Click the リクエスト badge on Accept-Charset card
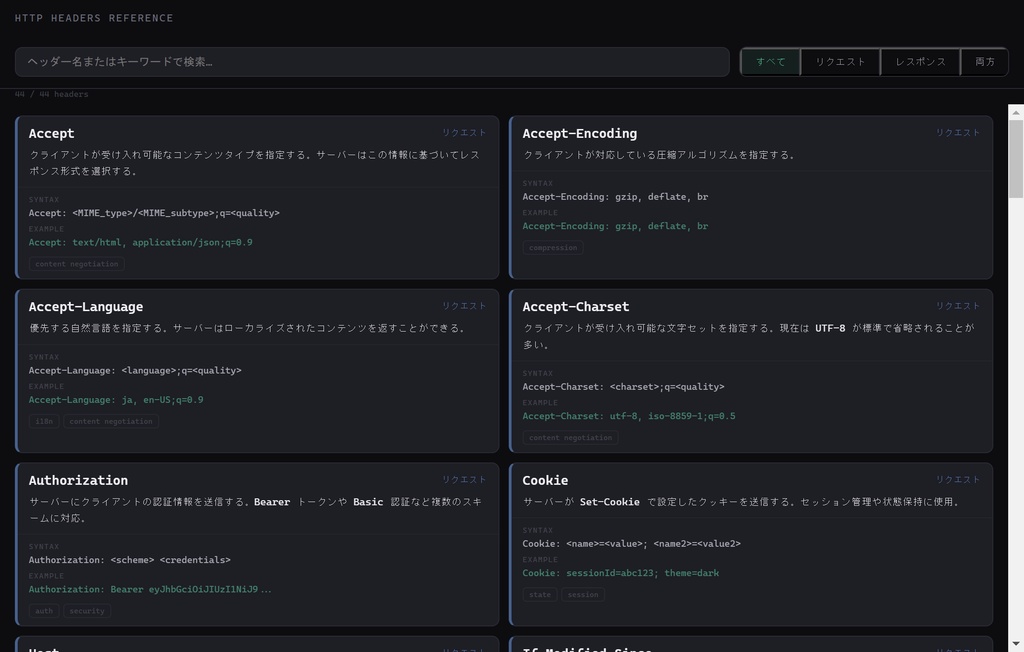This screenshot has width=1024, height=652. [x=957, y=306]
